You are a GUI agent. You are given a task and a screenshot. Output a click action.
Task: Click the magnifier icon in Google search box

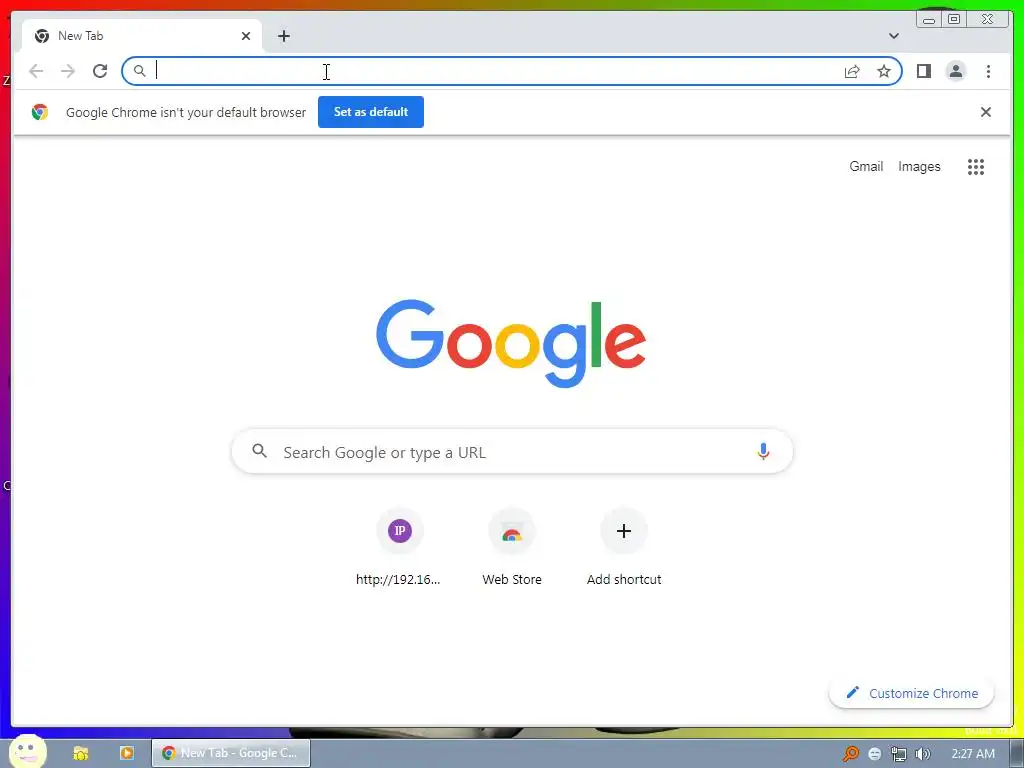pyautogui.click(x=260, y=451)
